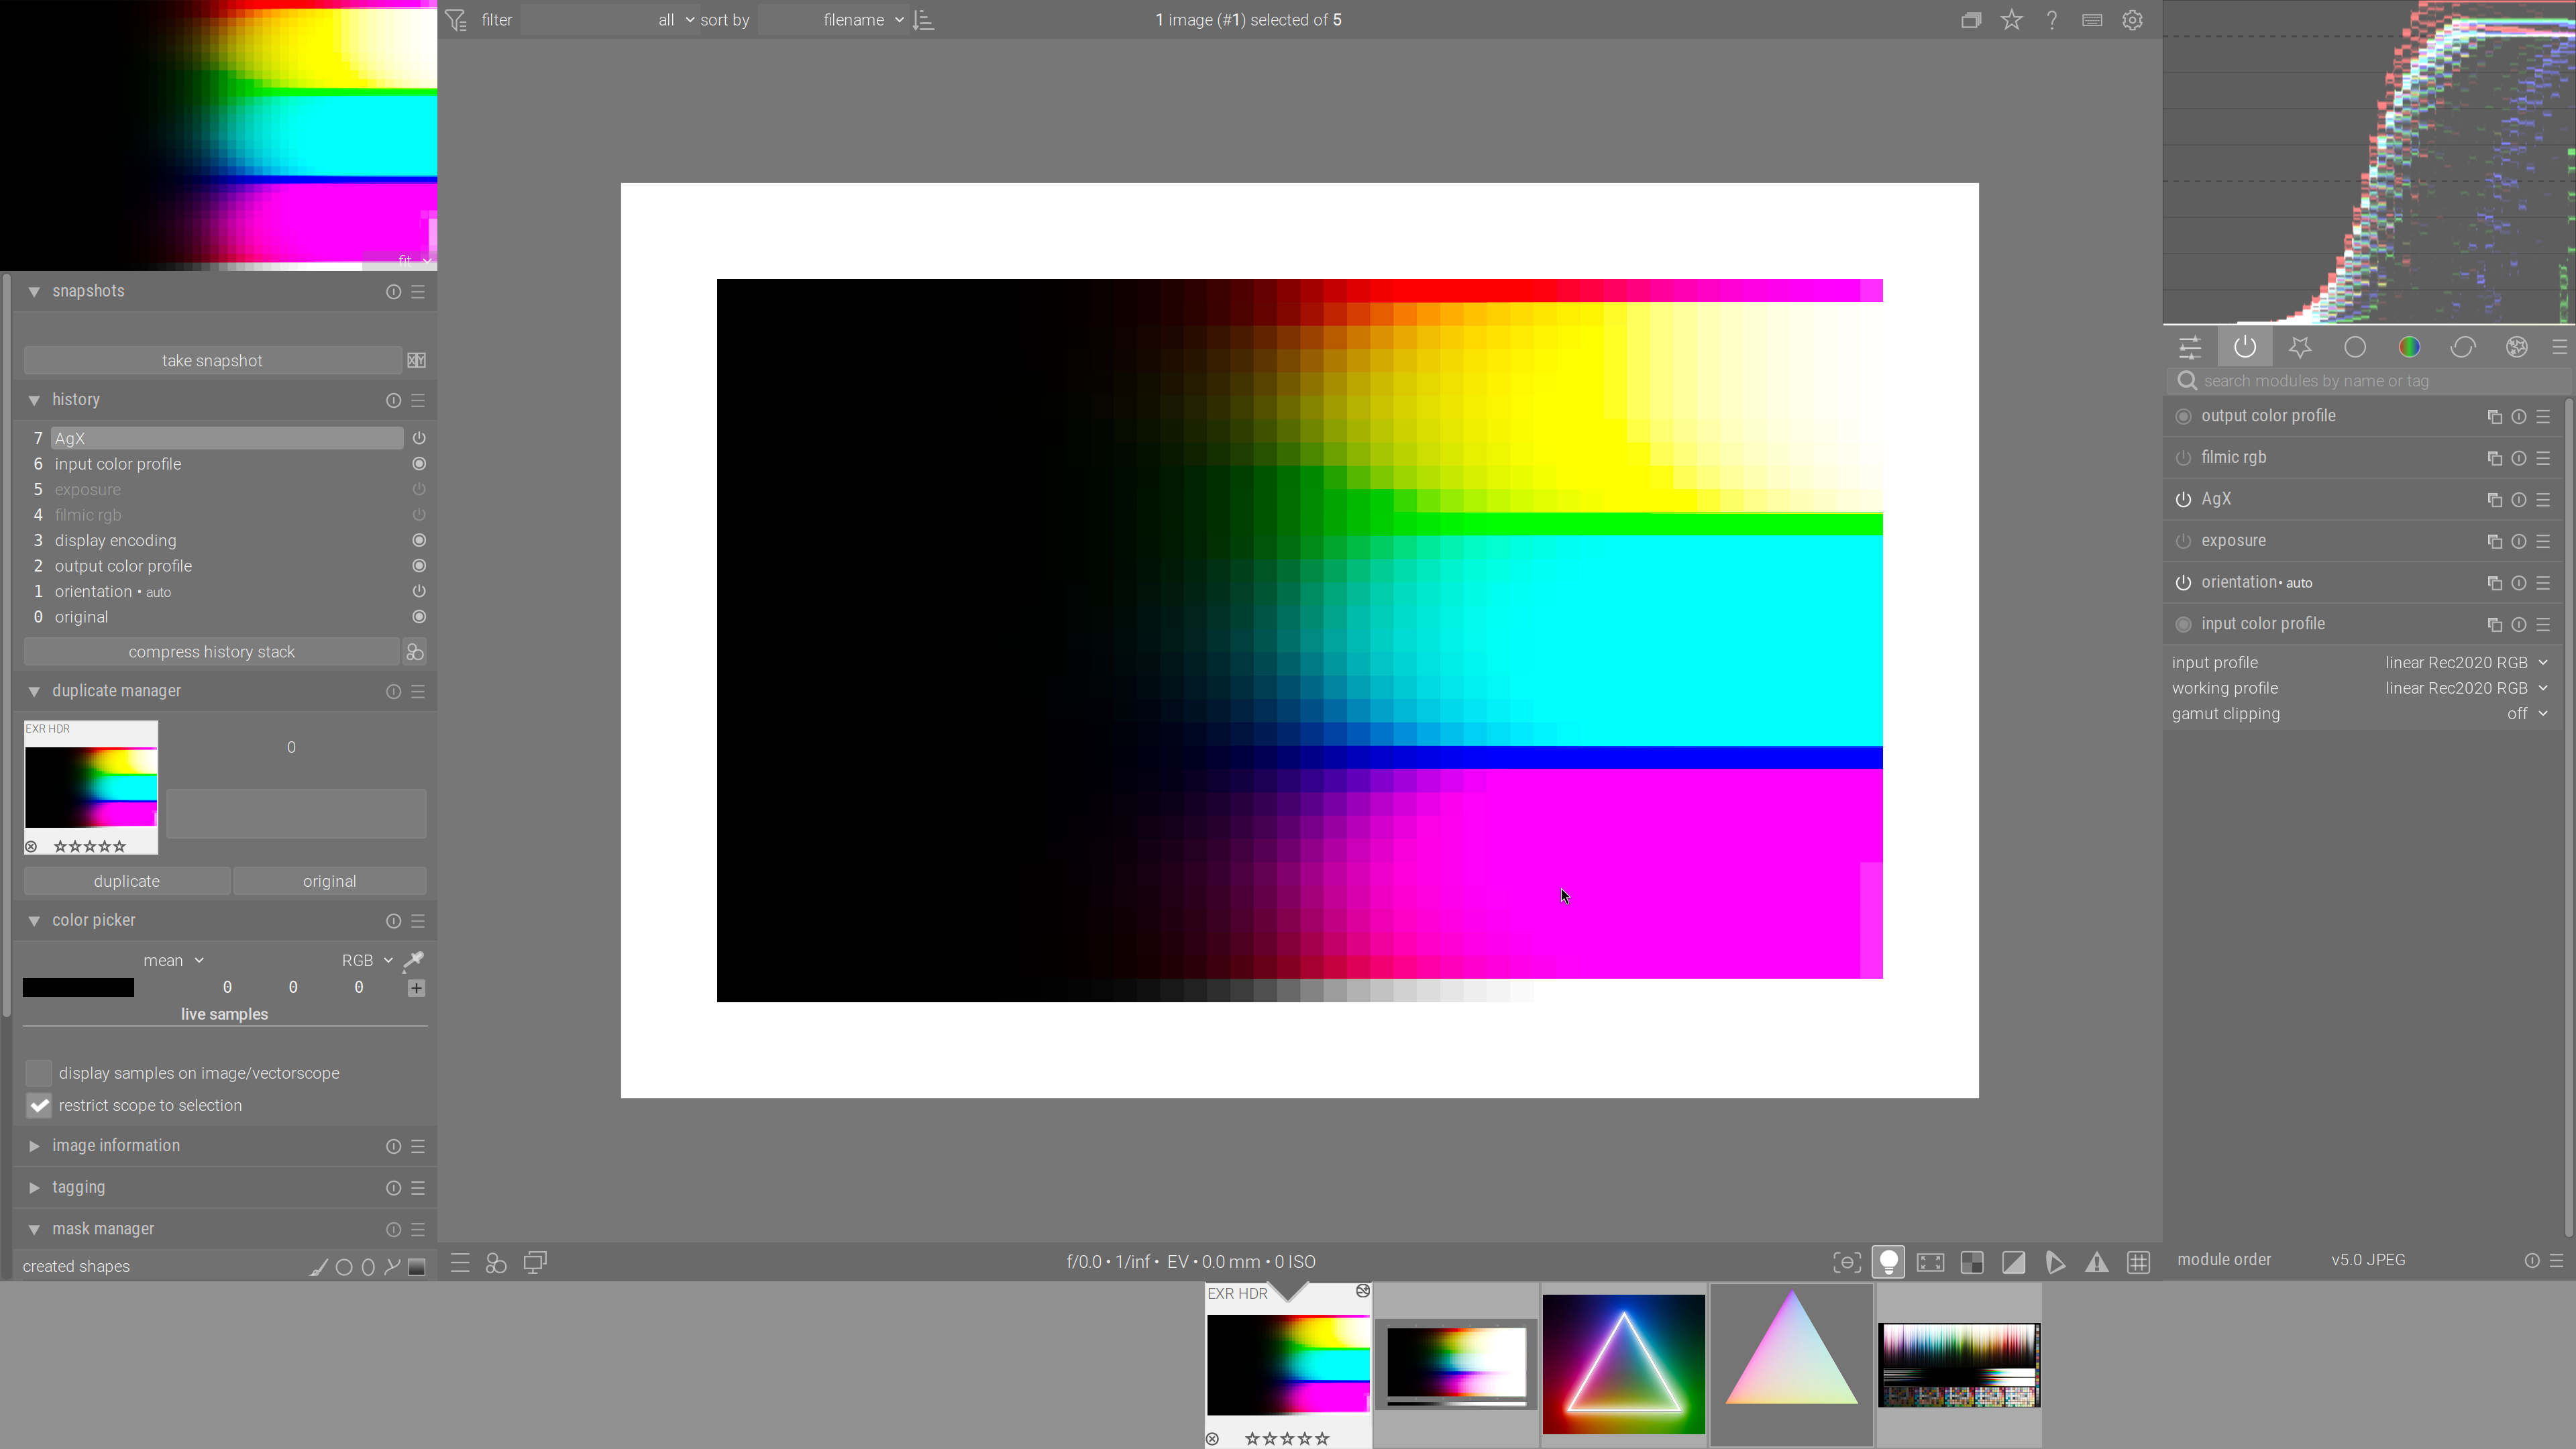Enable the filmic rgb module
Screen dimensions: 2576x1449
pos(2183,458)
